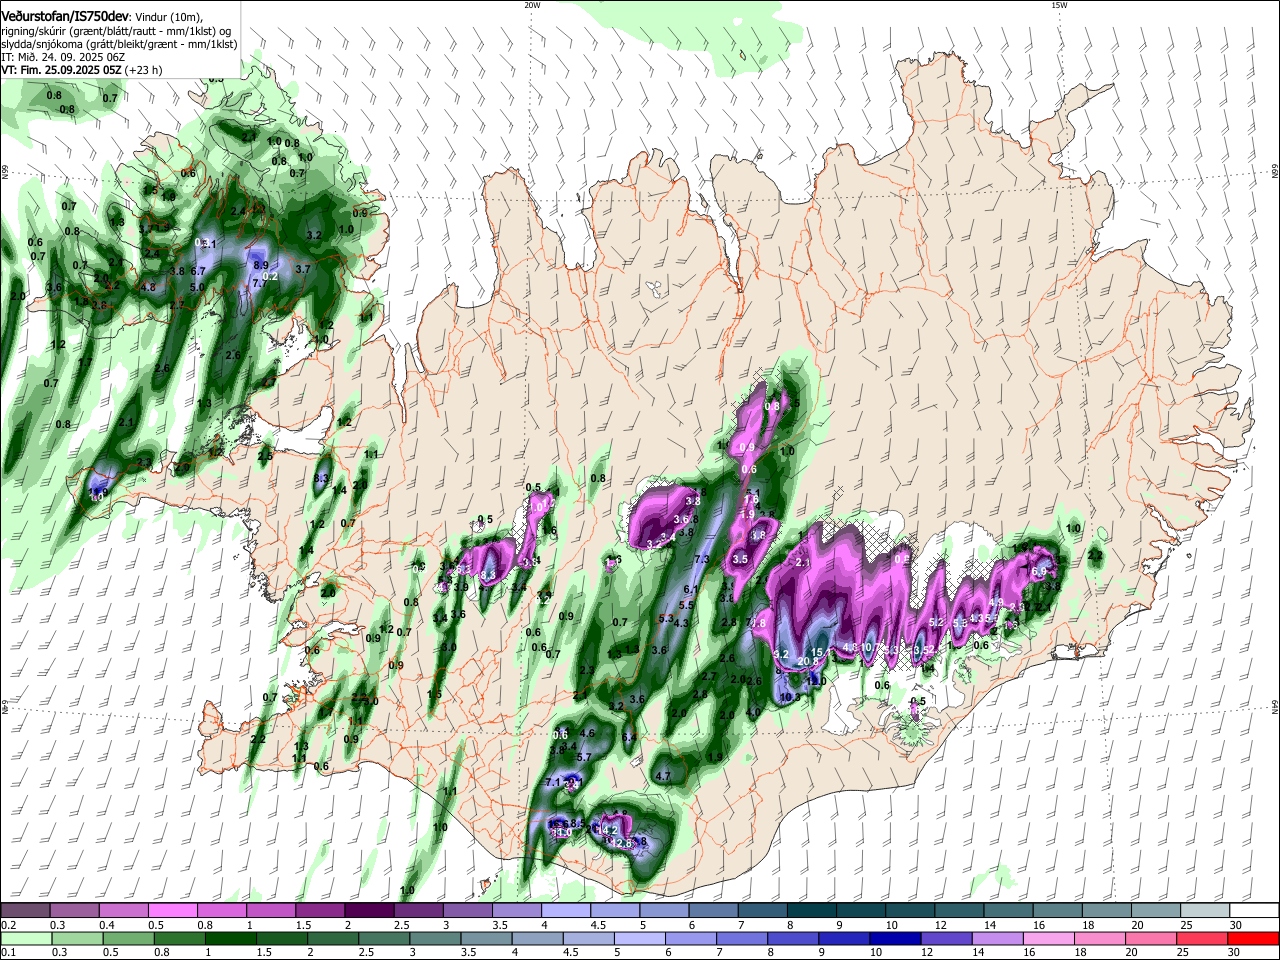Click the 20W longitude label
The width and height of the screenshot is (1280, 960).
pos(532,5)
